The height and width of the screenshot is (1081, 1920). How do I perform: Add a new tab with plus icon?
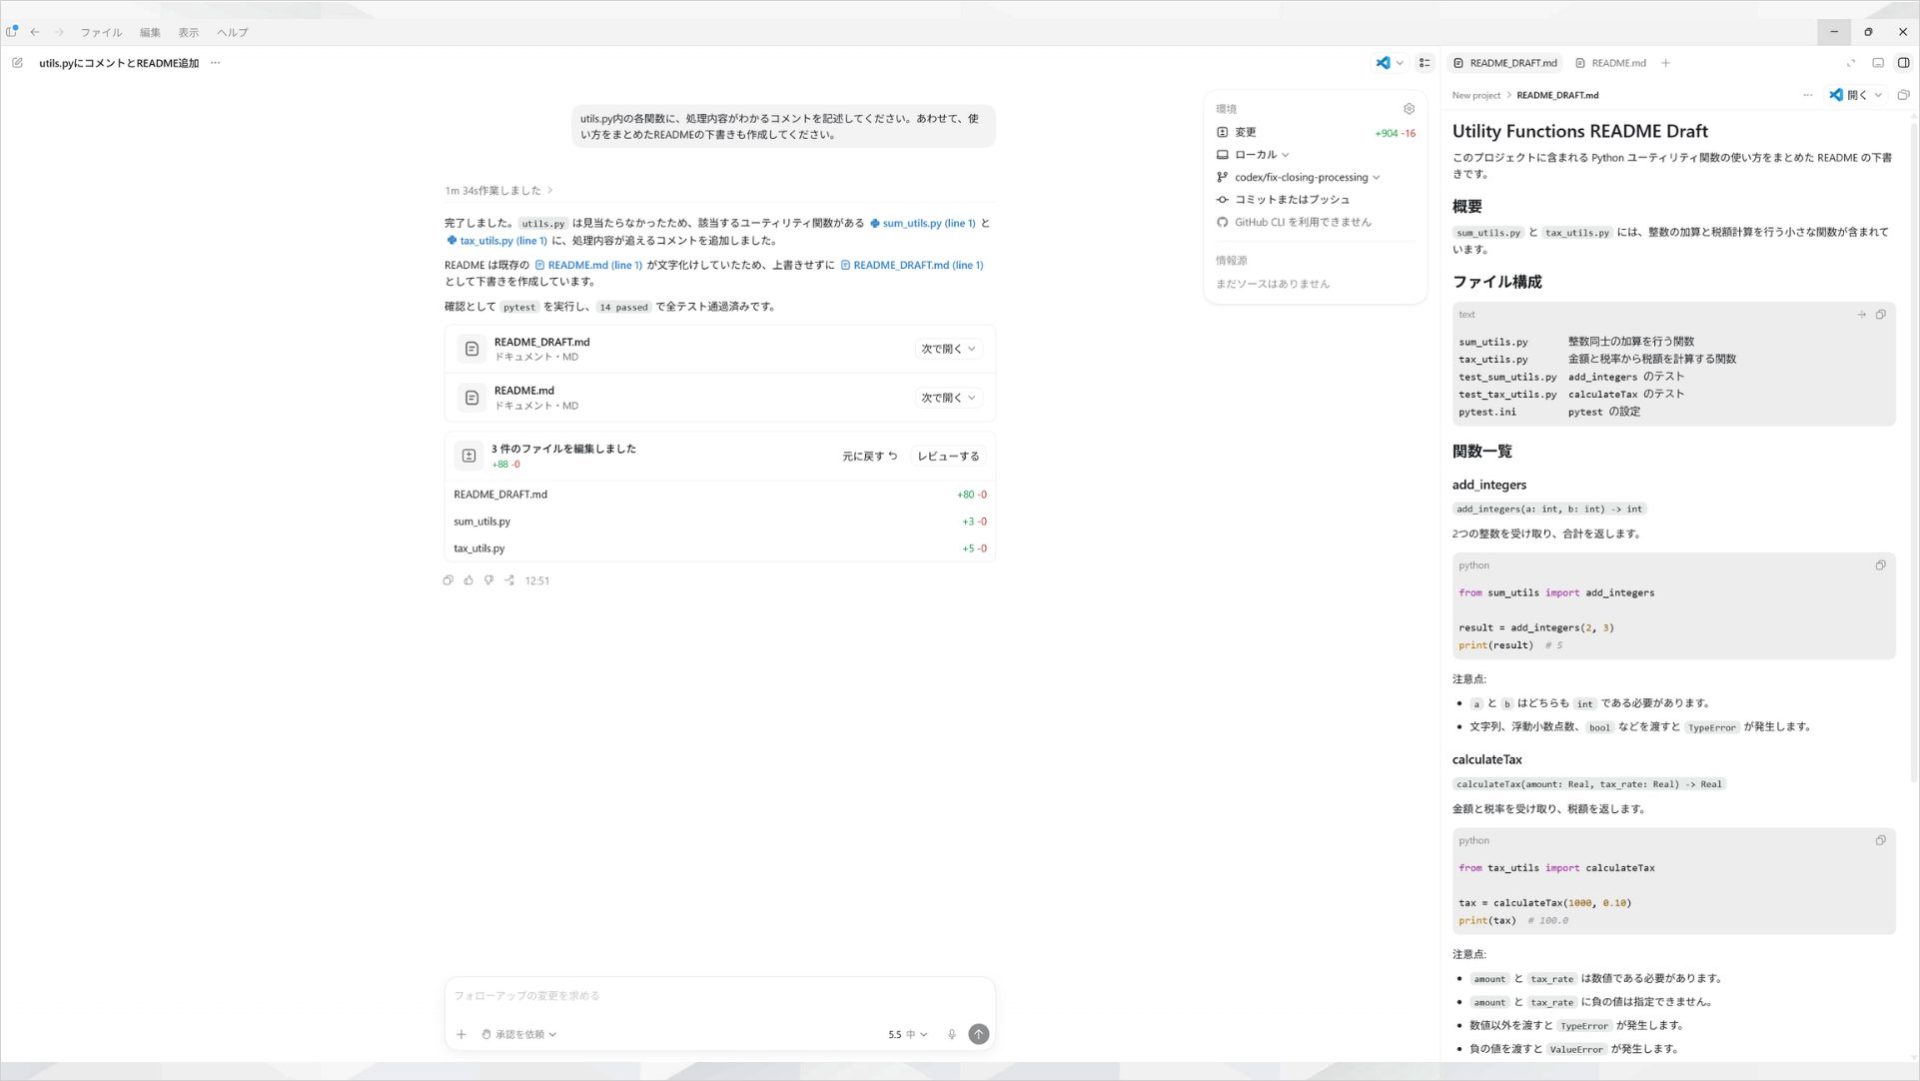(x=1666, y=63)
